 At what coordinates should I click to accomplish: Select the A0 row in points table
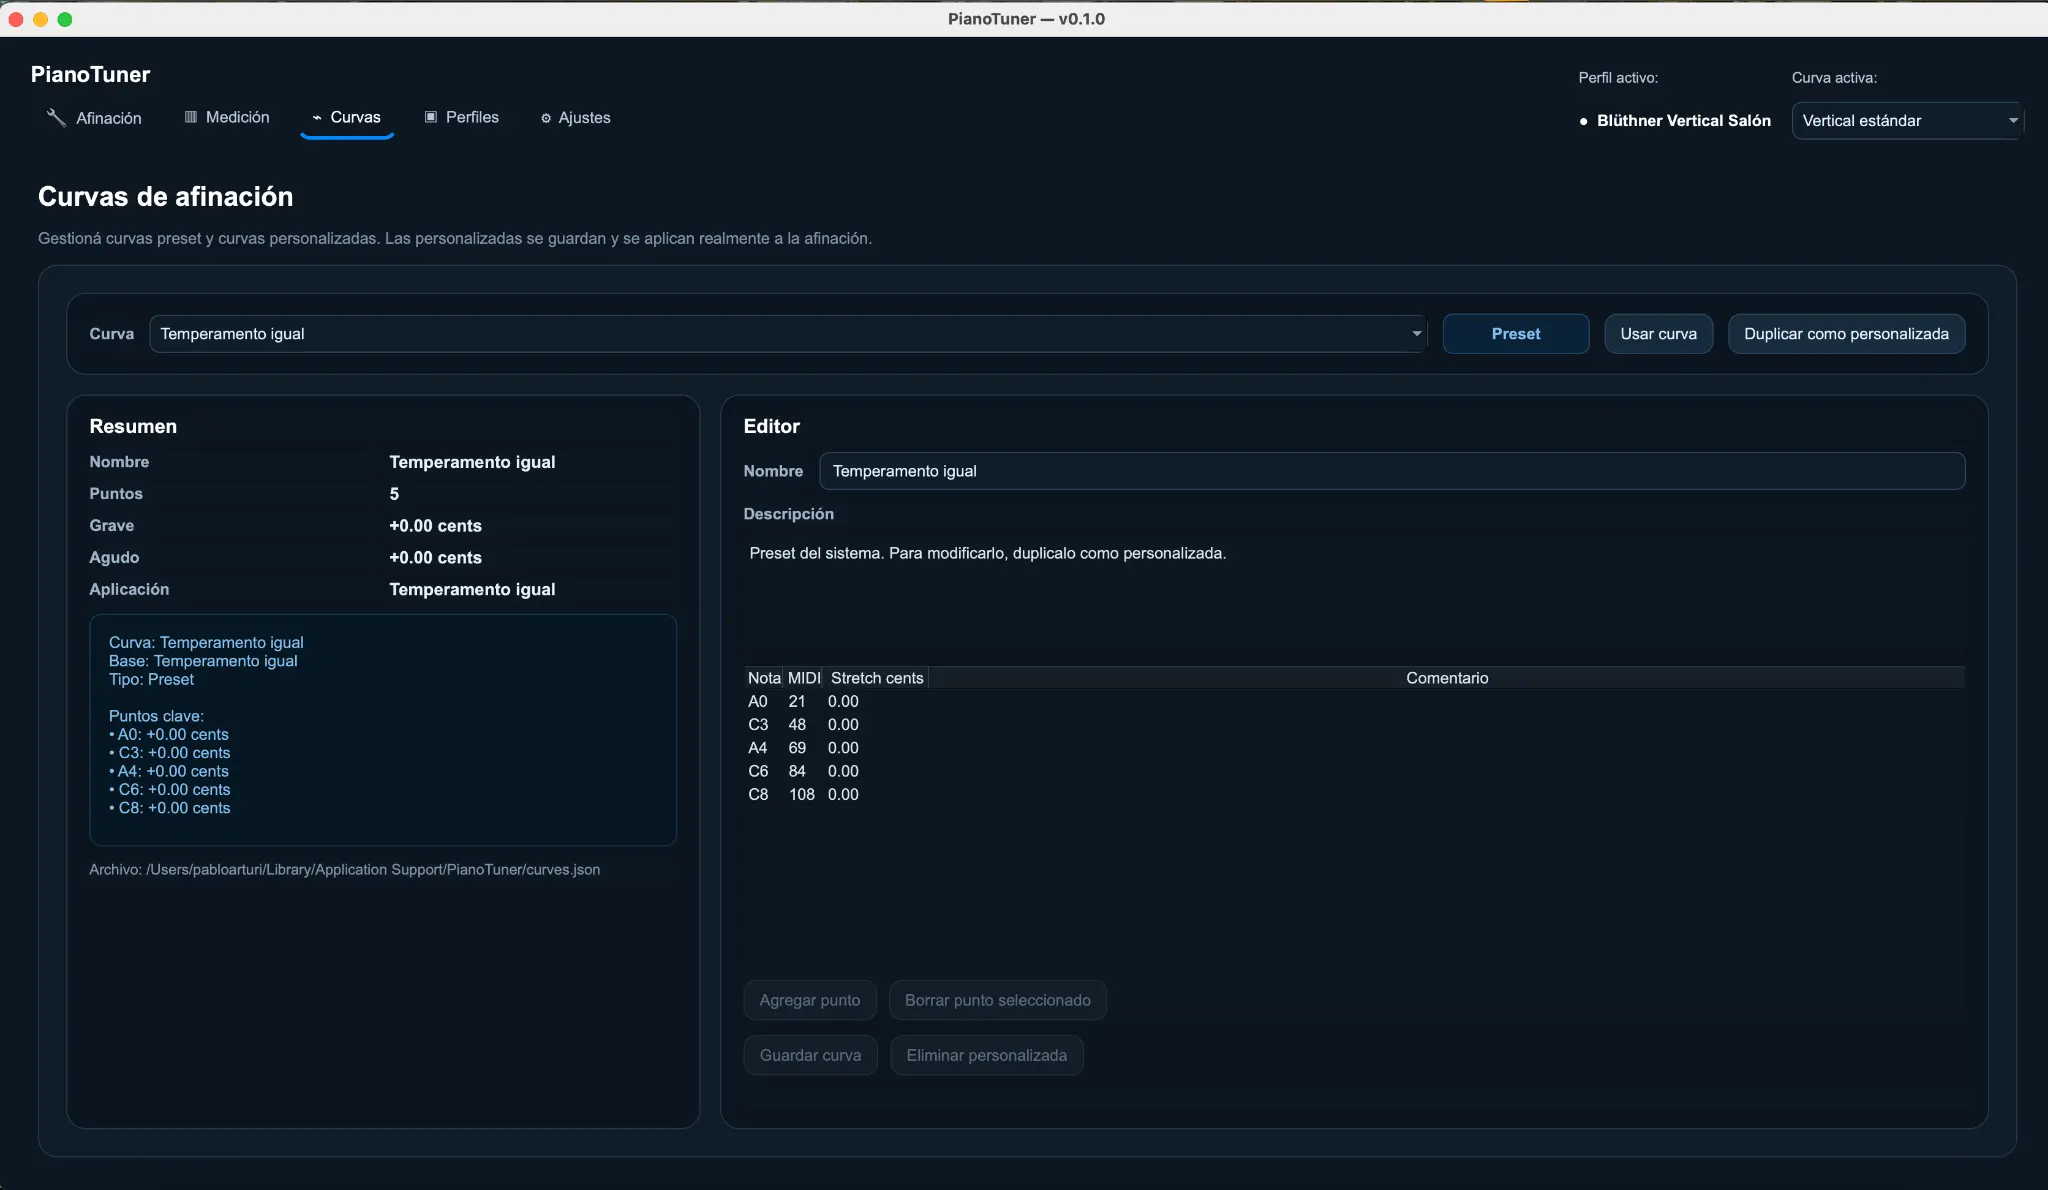pos(1354,702)
